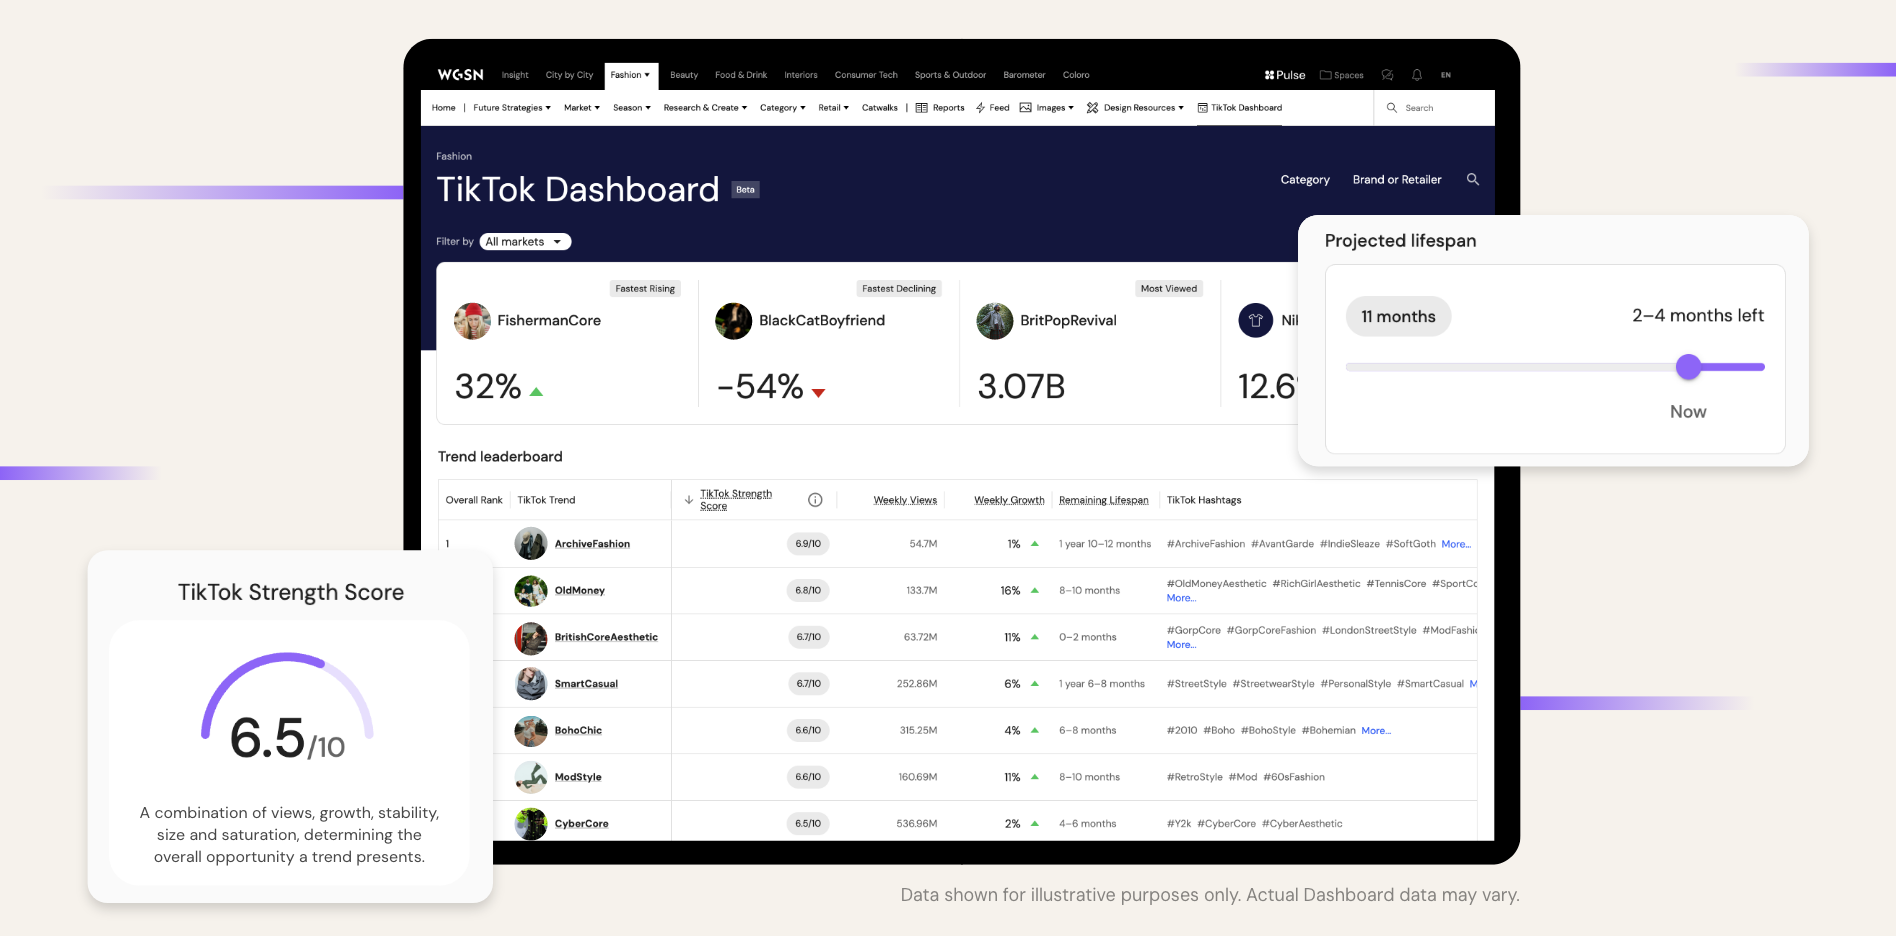The width and height of the screenshot is (1896, 936).
Task: Click the Projected lifespan slider handle
Action: (1689, 367)
